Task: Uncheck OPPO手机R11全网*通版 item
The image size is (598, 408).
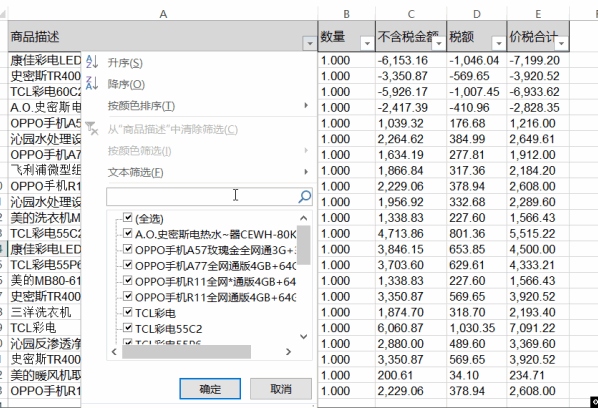Action: 128,281
